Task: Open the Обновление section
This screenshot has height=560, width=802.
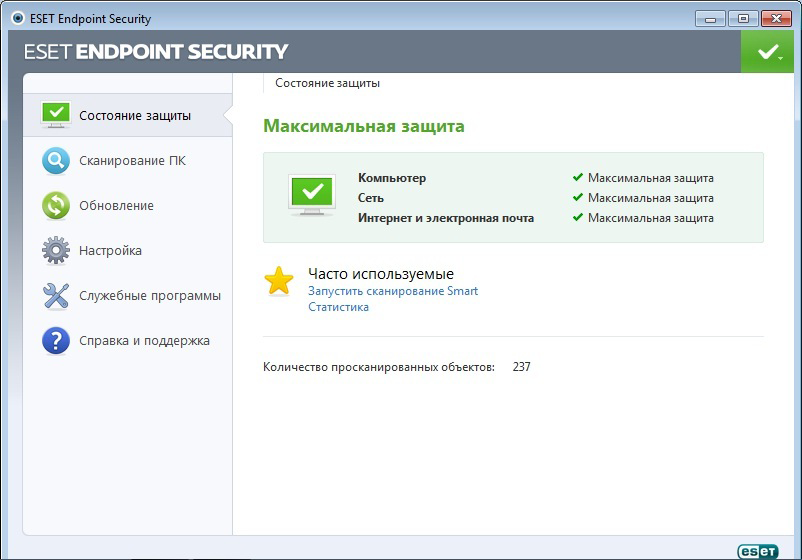Action: pyautogui.click(x=116, y=206)
